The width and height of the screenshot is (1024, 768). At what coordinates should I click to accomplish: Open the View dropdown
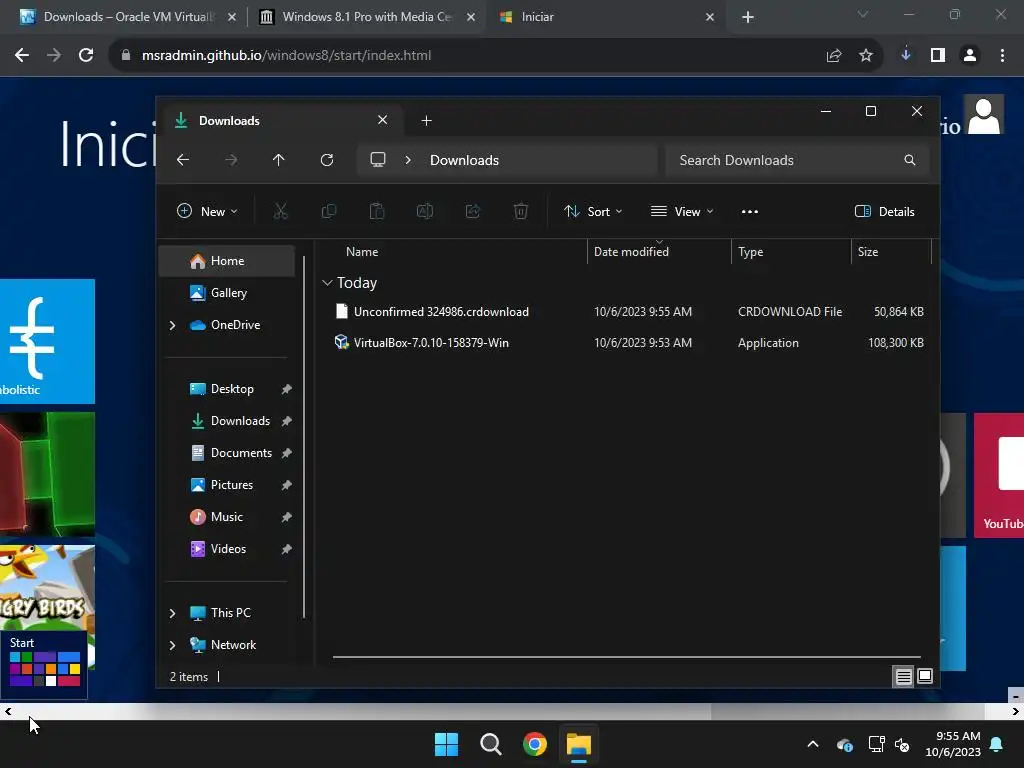[x=682, y=211]
